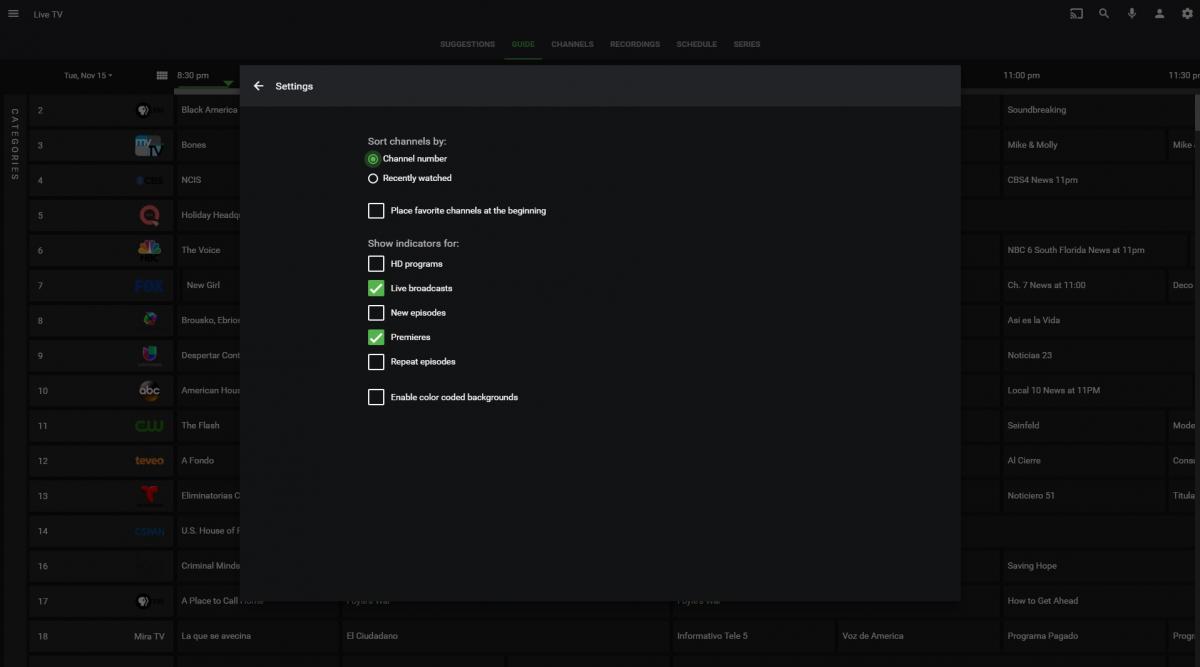
Task: Activate the voice microphone icon
Action: tap(1132, 14)
